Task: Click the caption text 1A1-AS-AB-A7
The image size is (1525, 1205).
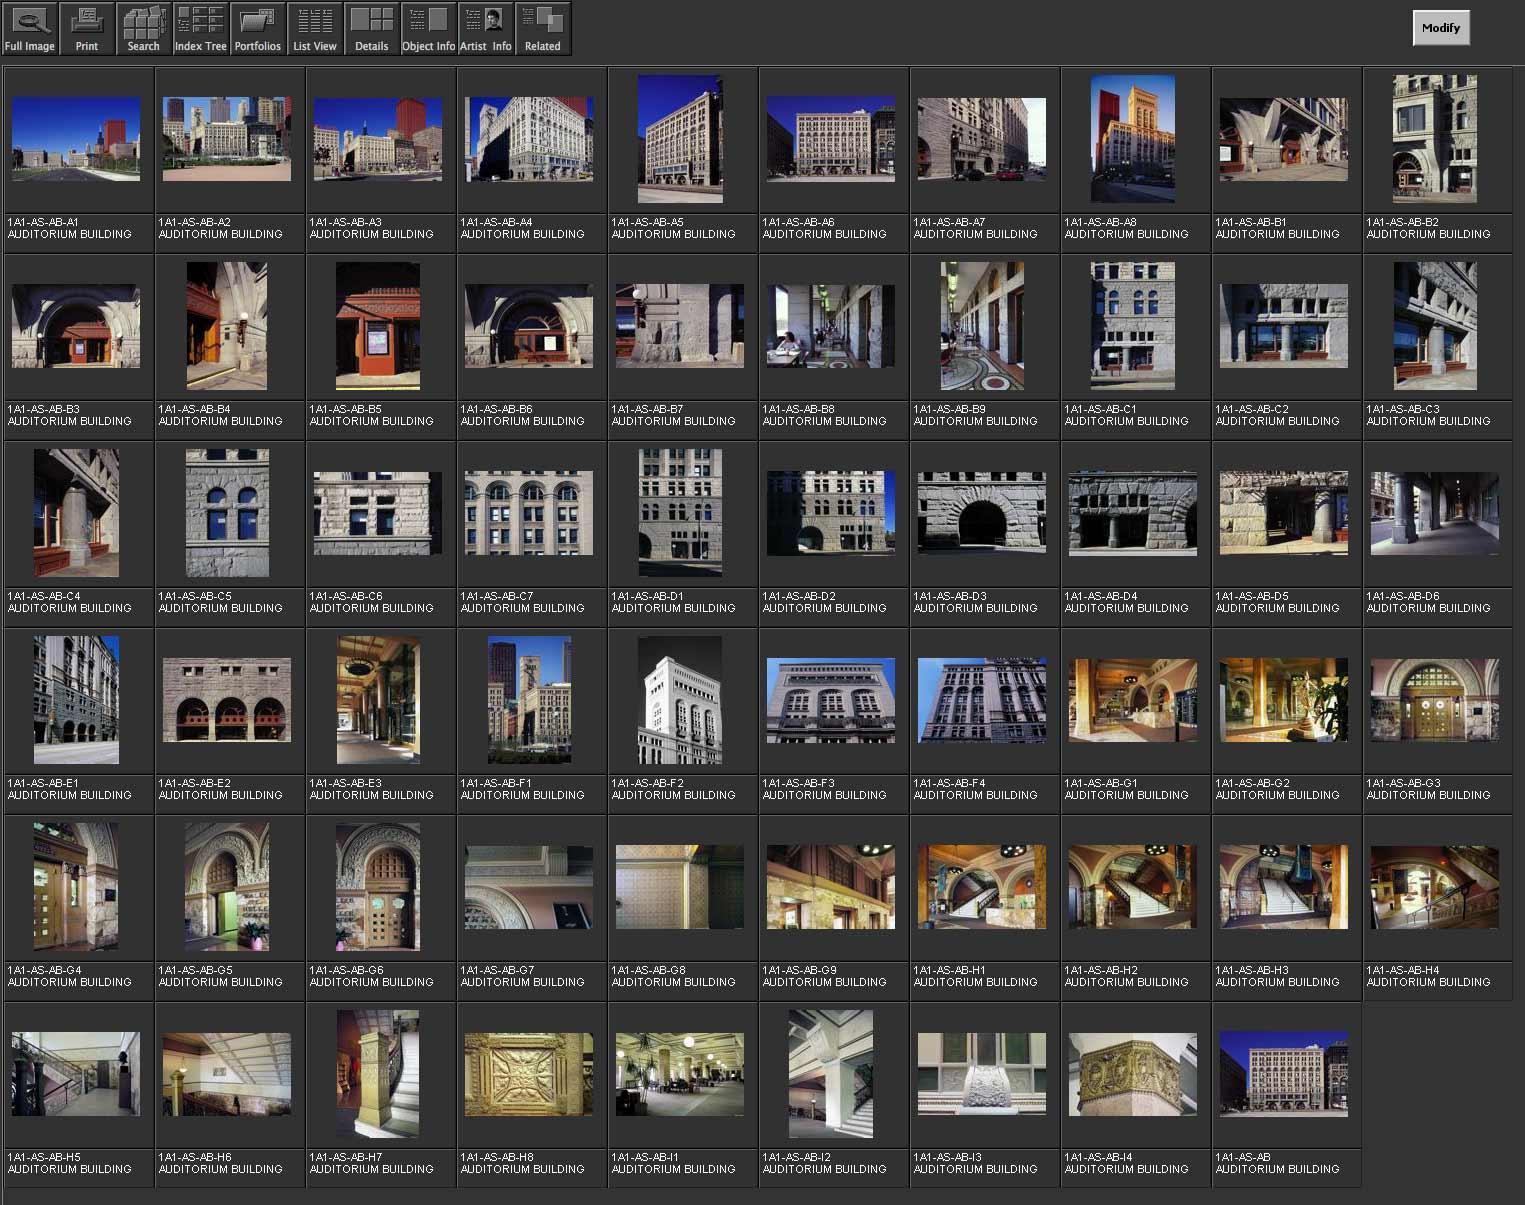Action: pyautogui.click(x=950, y=222)
